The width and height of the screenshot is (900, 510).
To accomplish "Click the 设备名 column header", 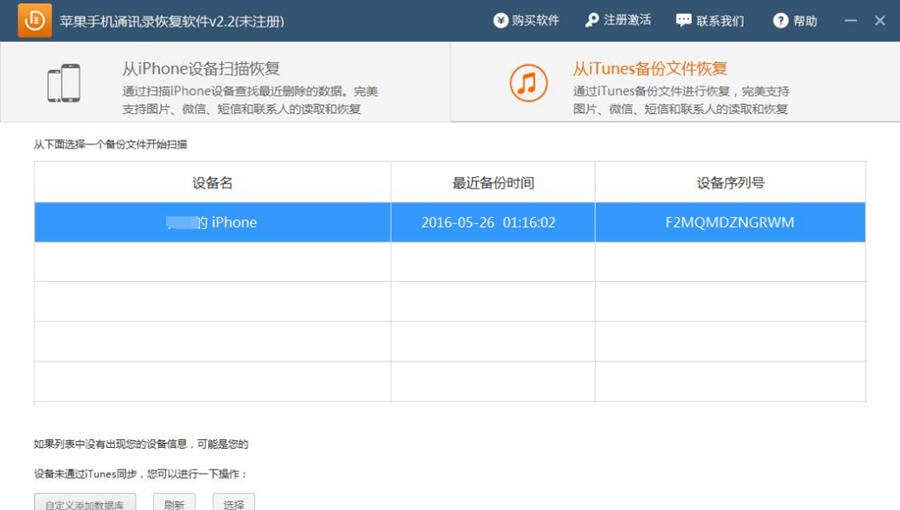I will tap(212, 182).
